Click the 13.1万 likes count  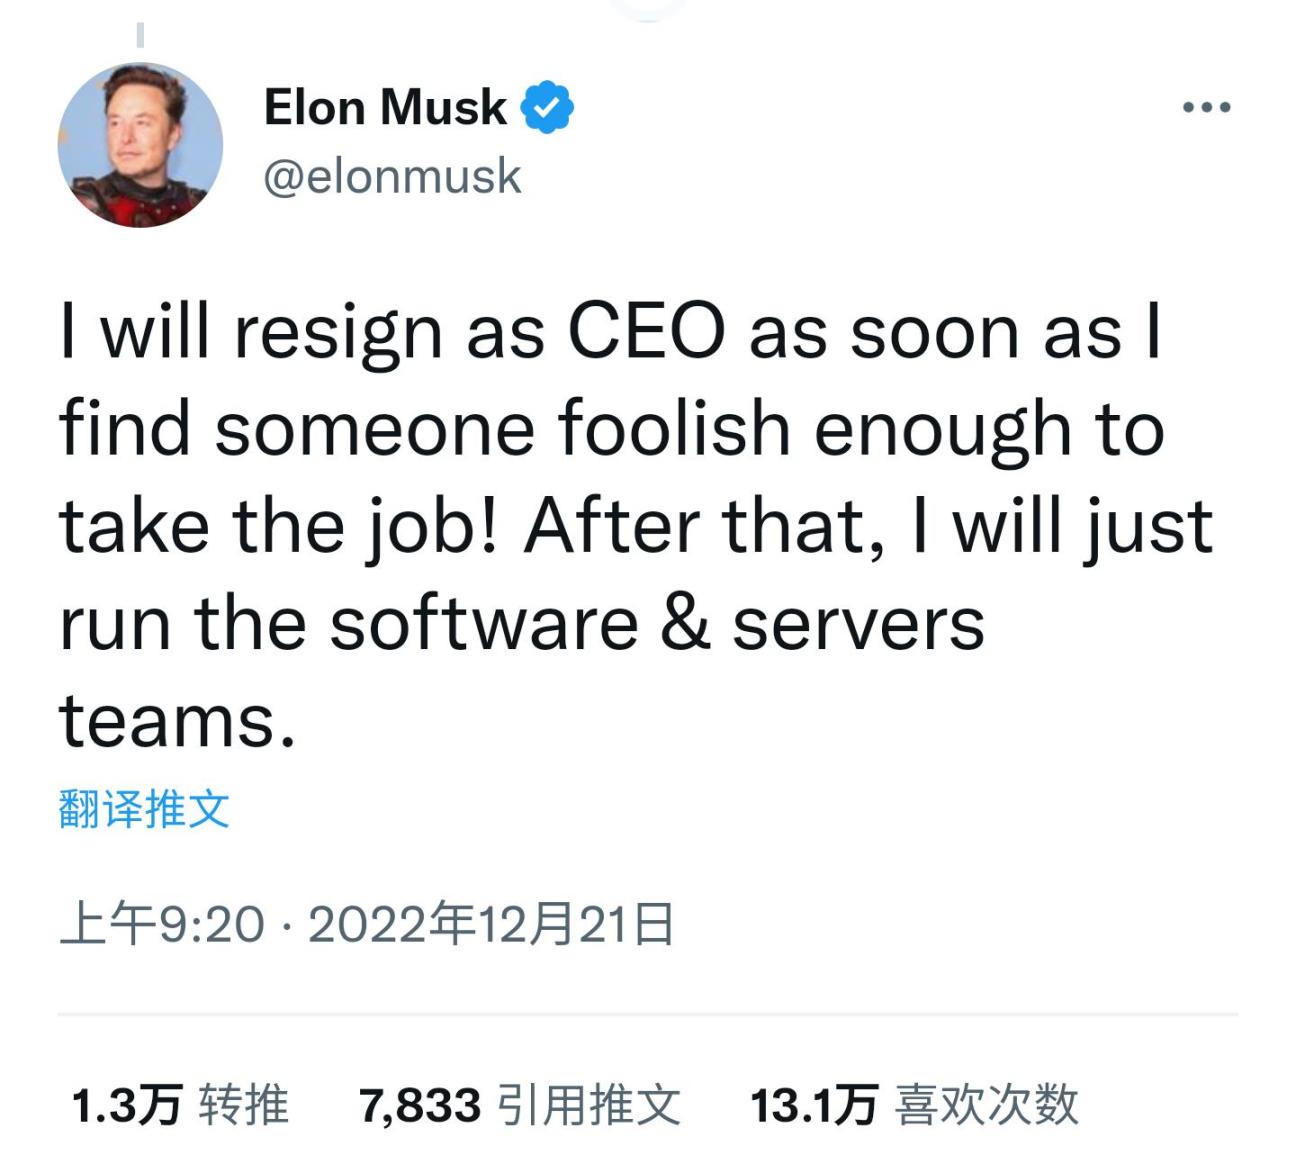[x=813, y=1106]
